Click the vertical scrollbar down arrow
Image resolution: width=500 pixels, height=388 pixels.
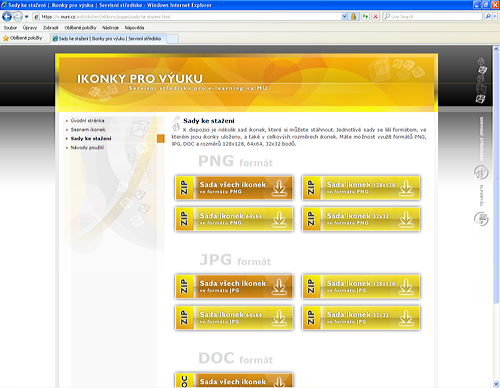(496, 384)
